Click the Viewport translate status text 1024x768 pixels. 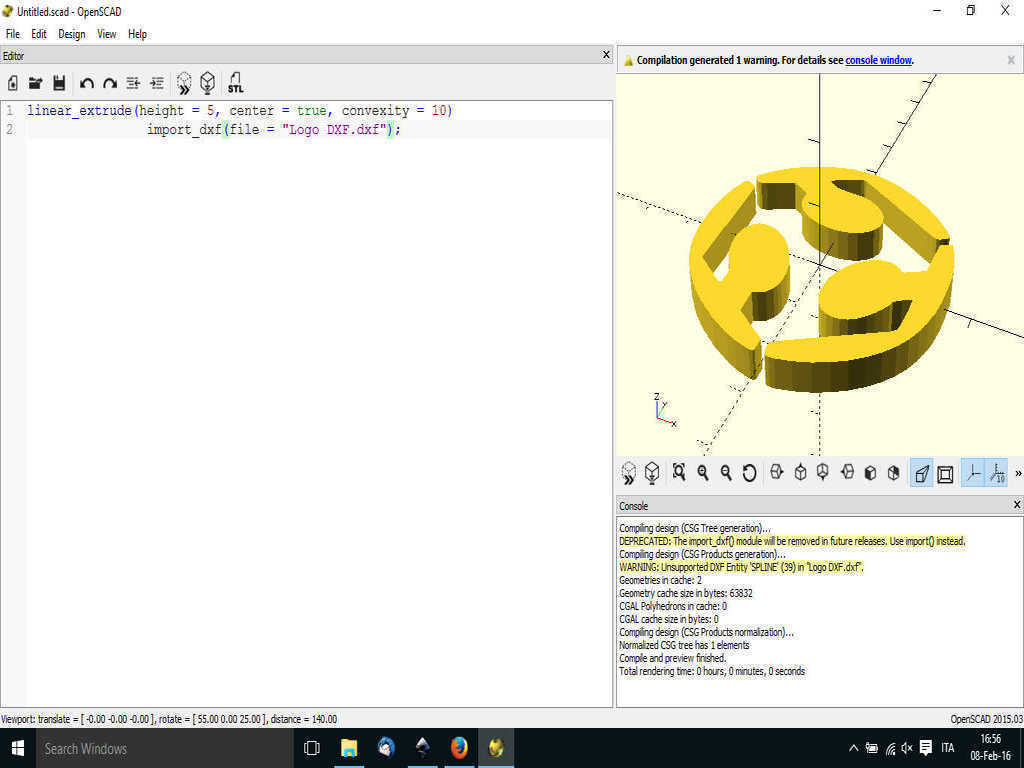coord(169,719)
